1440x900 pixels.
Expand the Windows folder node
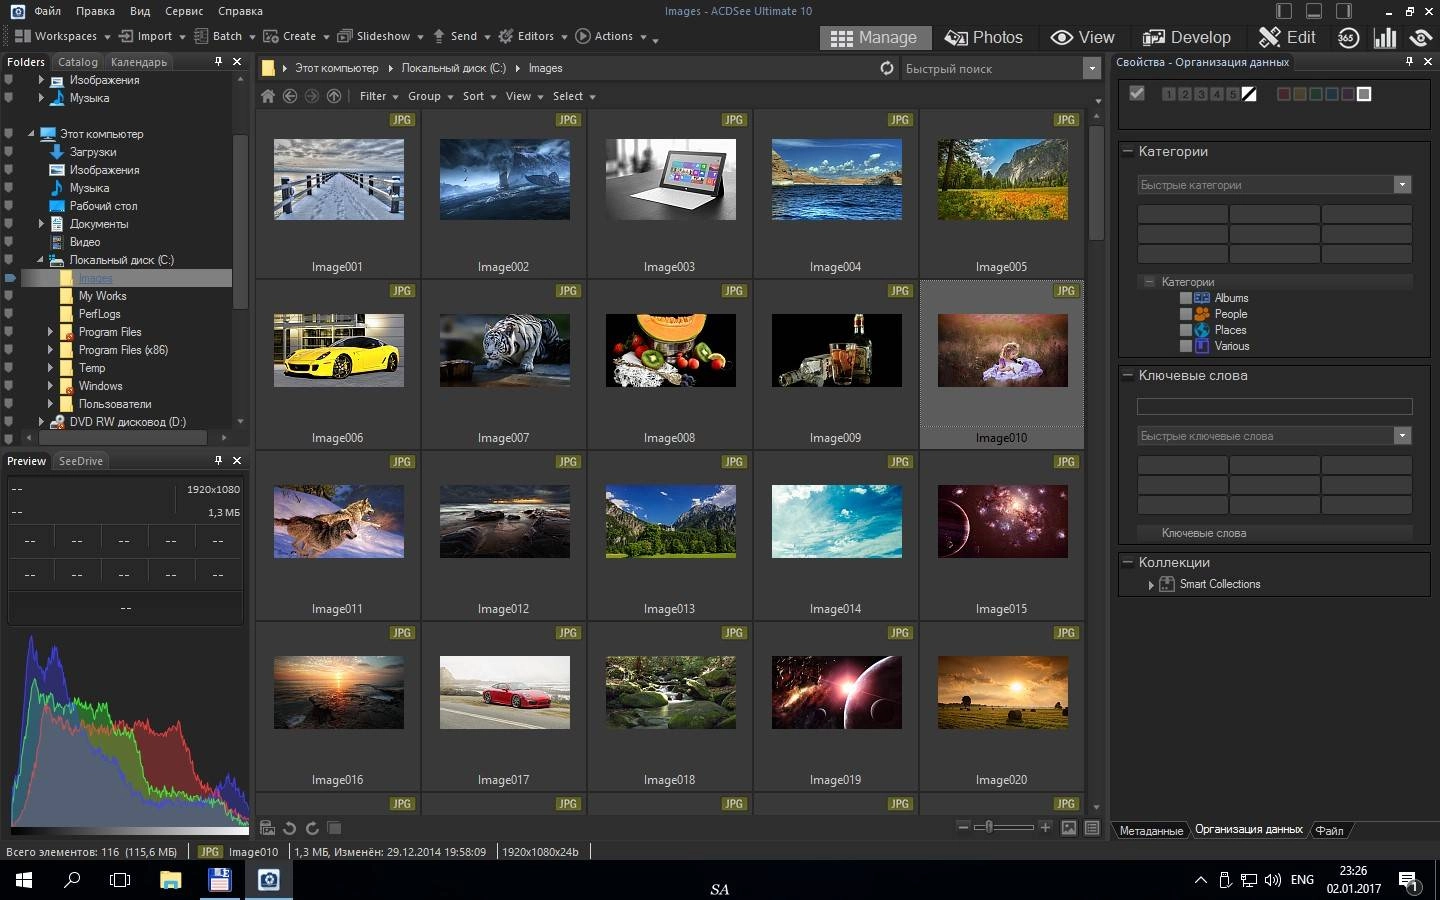pos(50,386)
